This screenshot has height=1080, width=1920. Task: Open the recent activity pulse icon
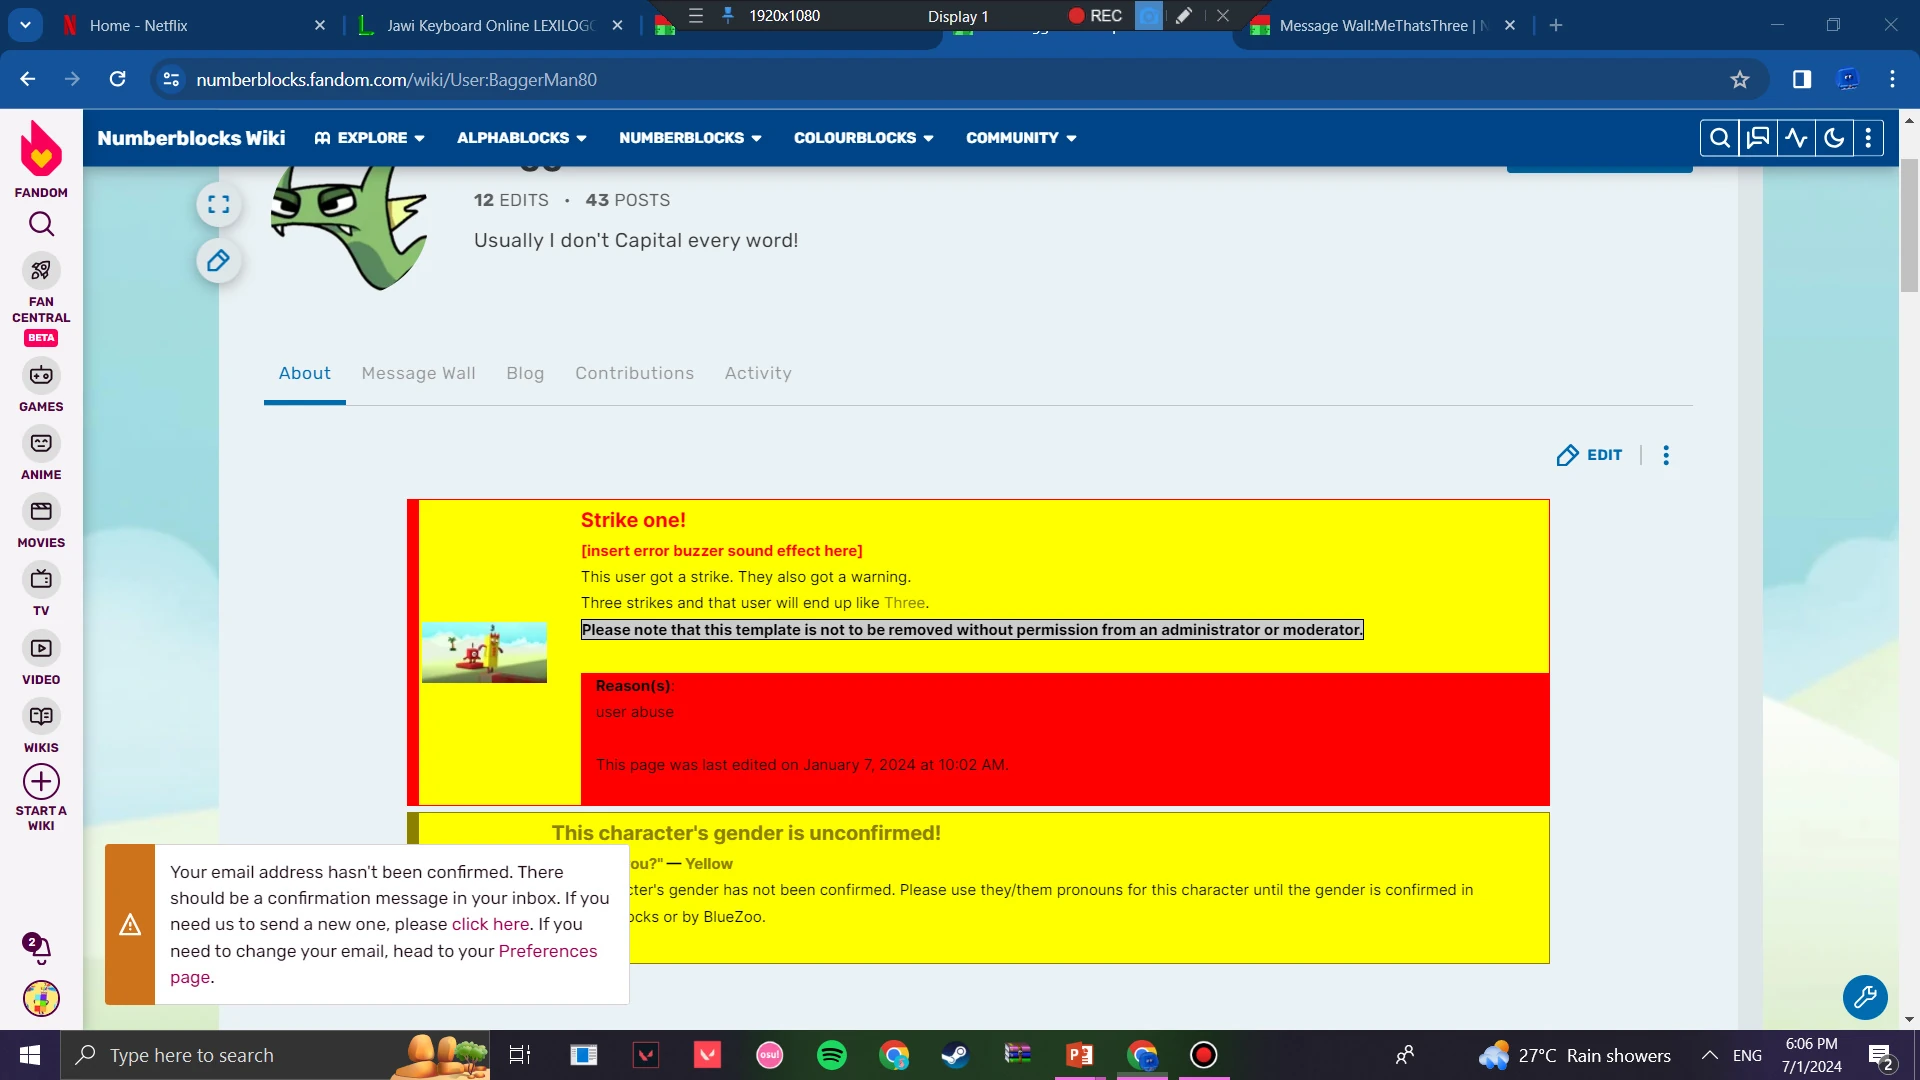(x=1796, y=138)
